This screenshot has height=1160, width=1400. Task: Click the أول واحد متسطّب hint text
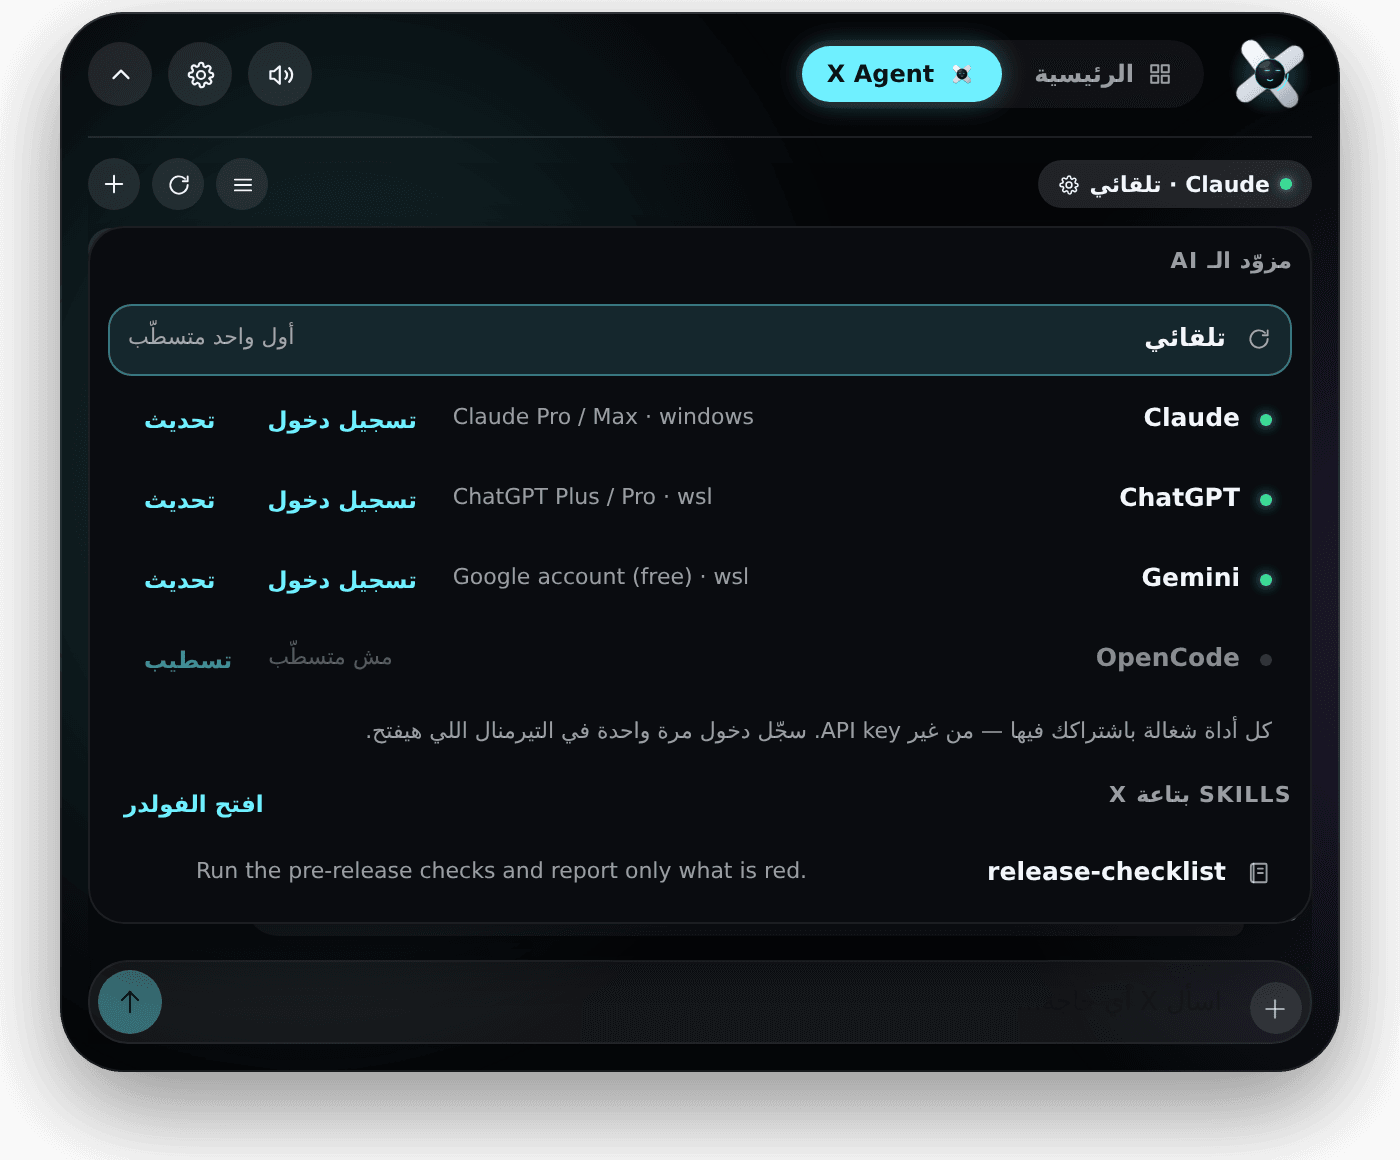[x=211, y=337]
